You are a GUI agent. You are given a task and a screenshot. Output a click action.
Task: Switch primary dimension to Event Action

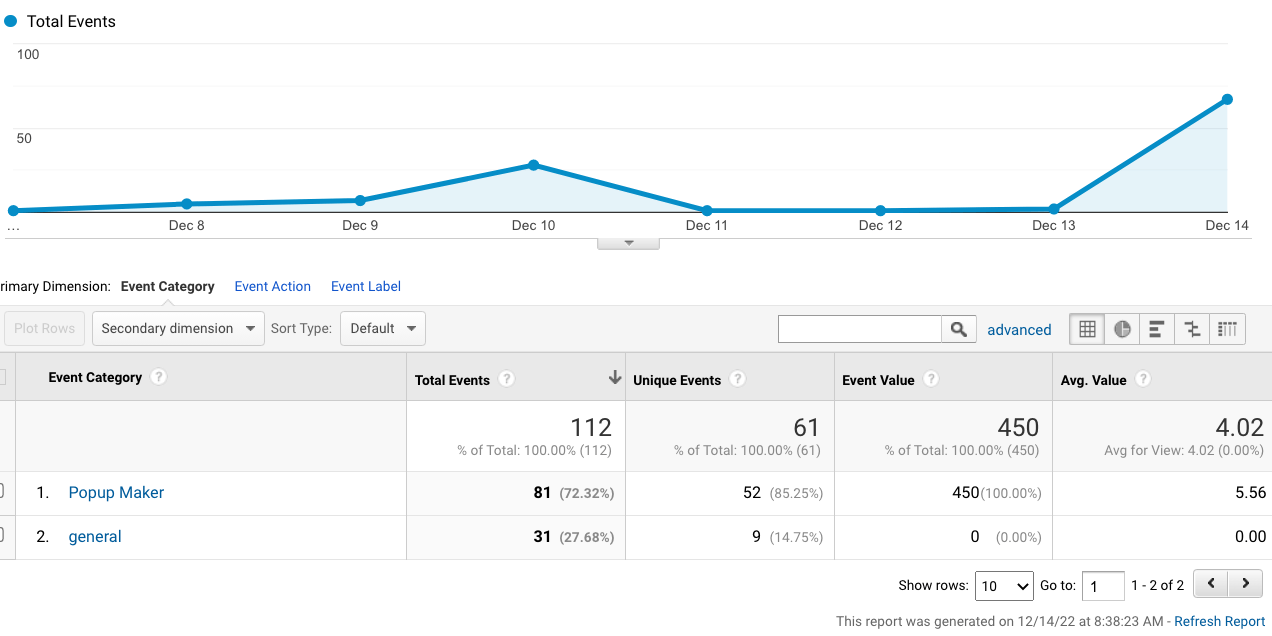coord(272,286)
